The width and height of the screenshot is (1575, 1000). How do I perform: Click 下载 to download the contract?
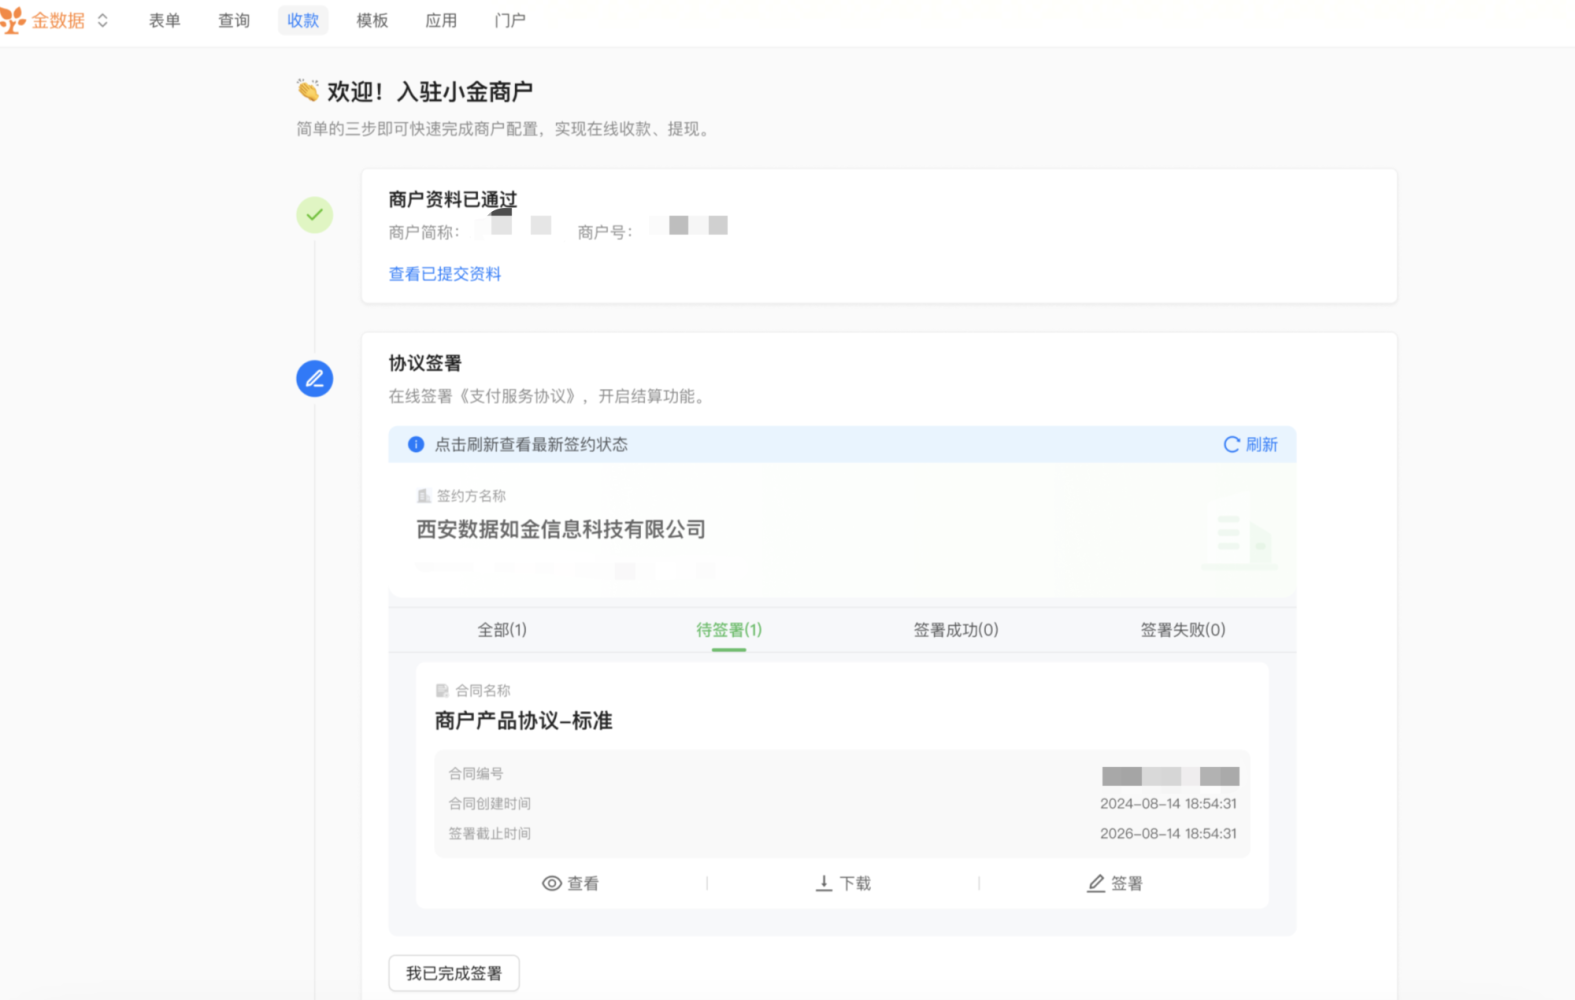[x=843, y=883]
